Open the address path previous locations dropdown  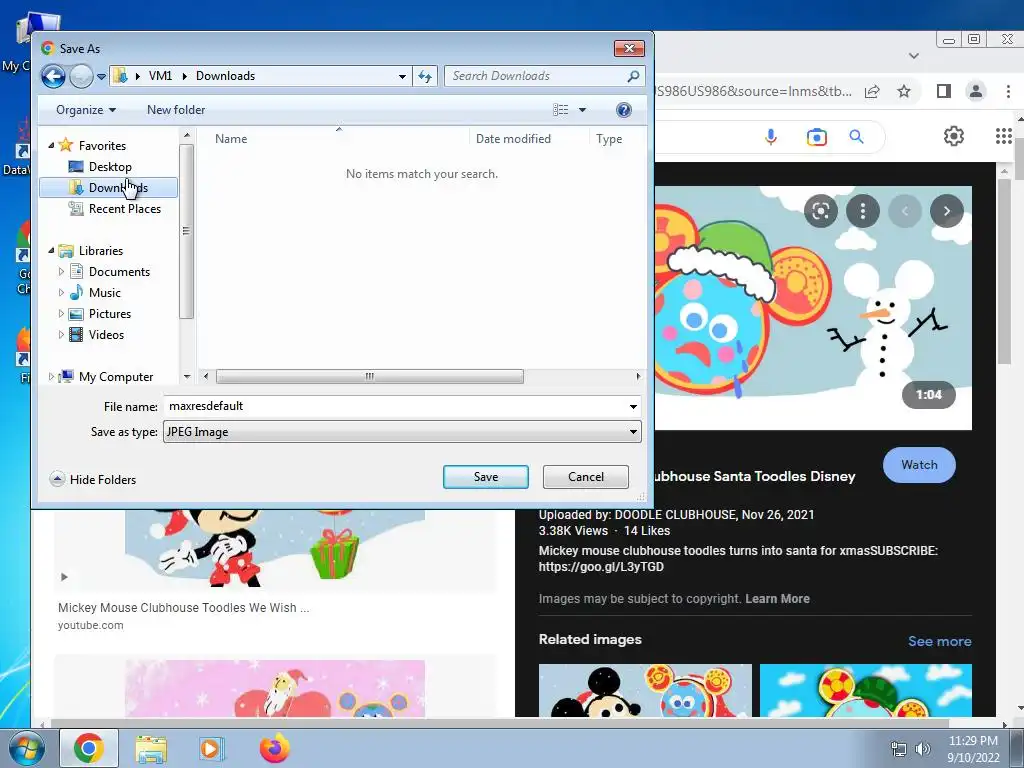402,76
